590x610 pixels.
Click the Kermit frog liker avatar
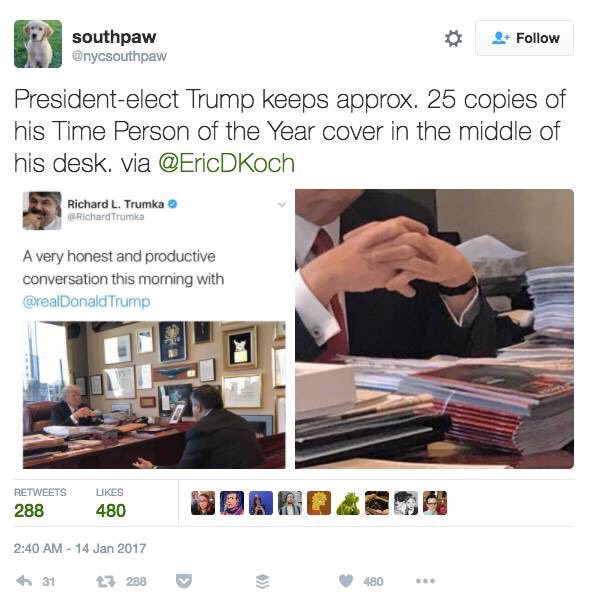click(x=348, y=503)
